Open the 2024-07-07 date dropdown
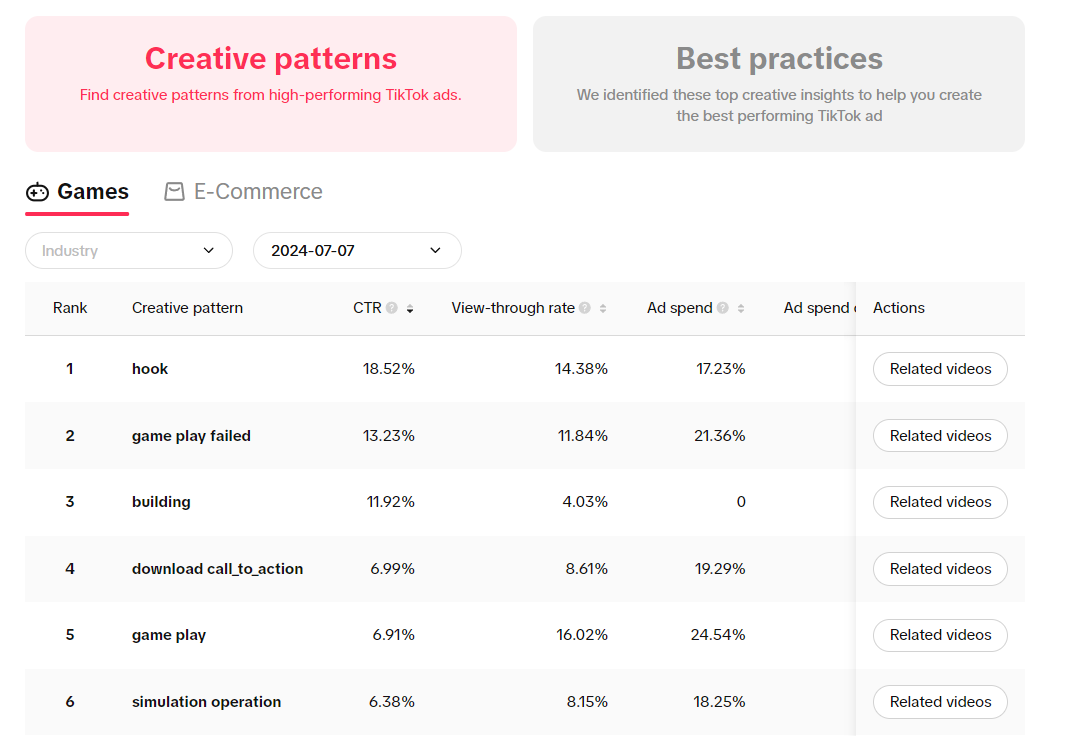1081x736 pixels. tap(357, 251)
